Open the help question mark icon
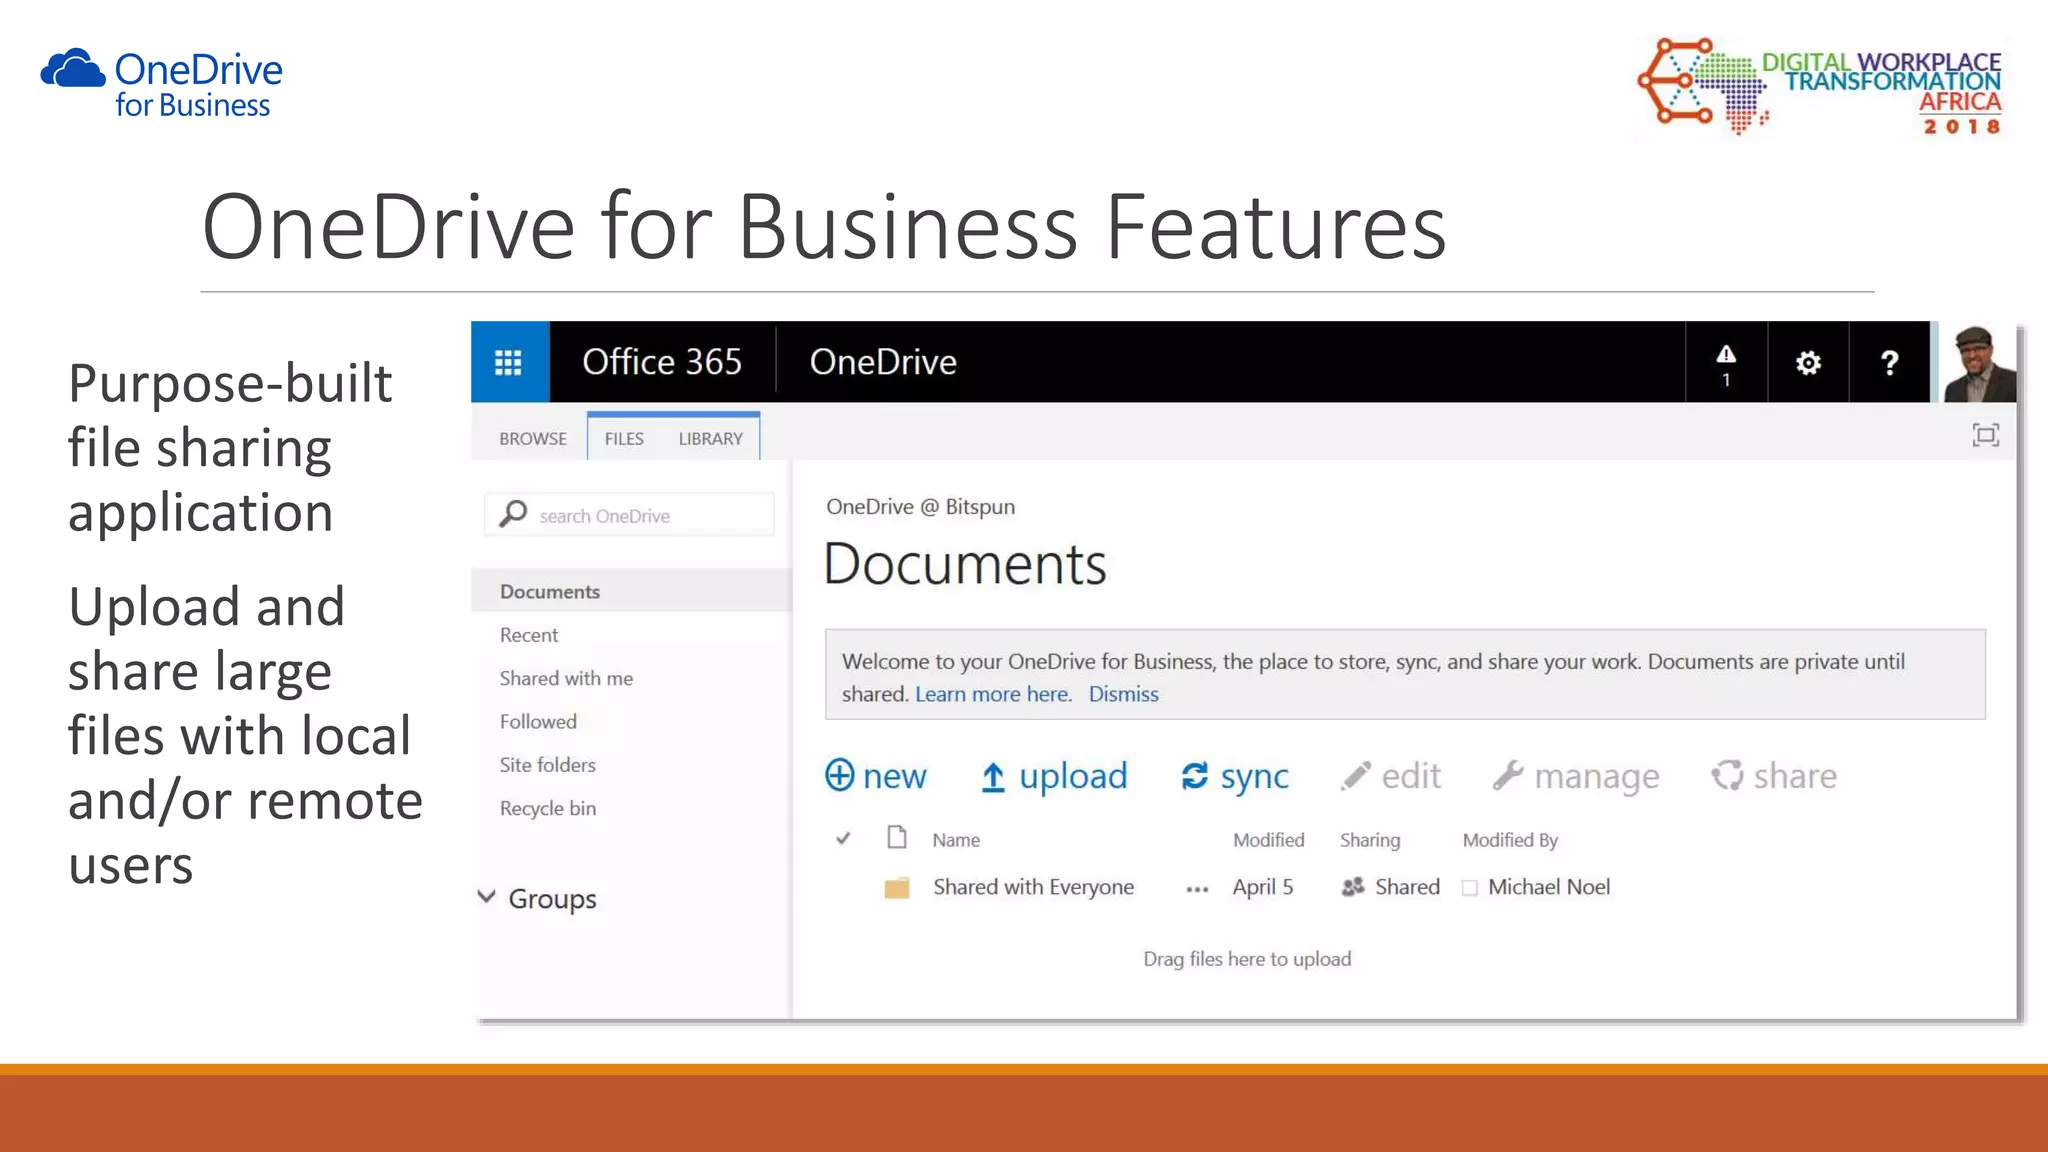Image resolution: width=2048 pixels, height=1152 pixels. [x=1889, y=362]
